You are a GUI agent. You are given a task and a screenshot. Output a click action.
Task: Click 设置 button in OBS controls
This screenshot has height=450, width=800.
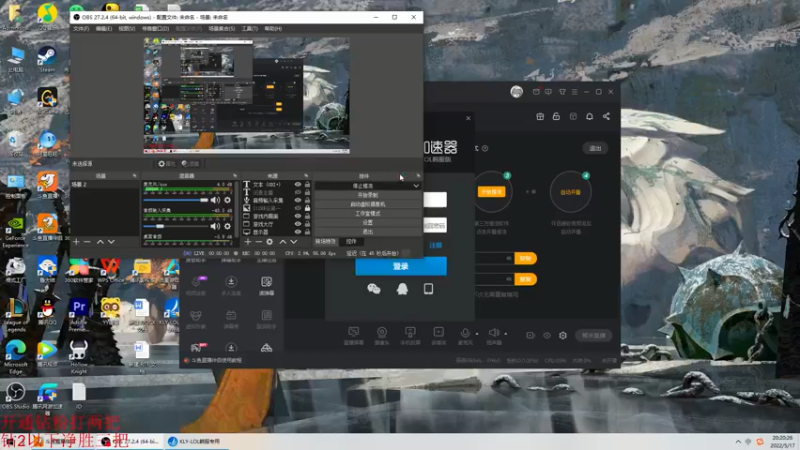point(367,222)
